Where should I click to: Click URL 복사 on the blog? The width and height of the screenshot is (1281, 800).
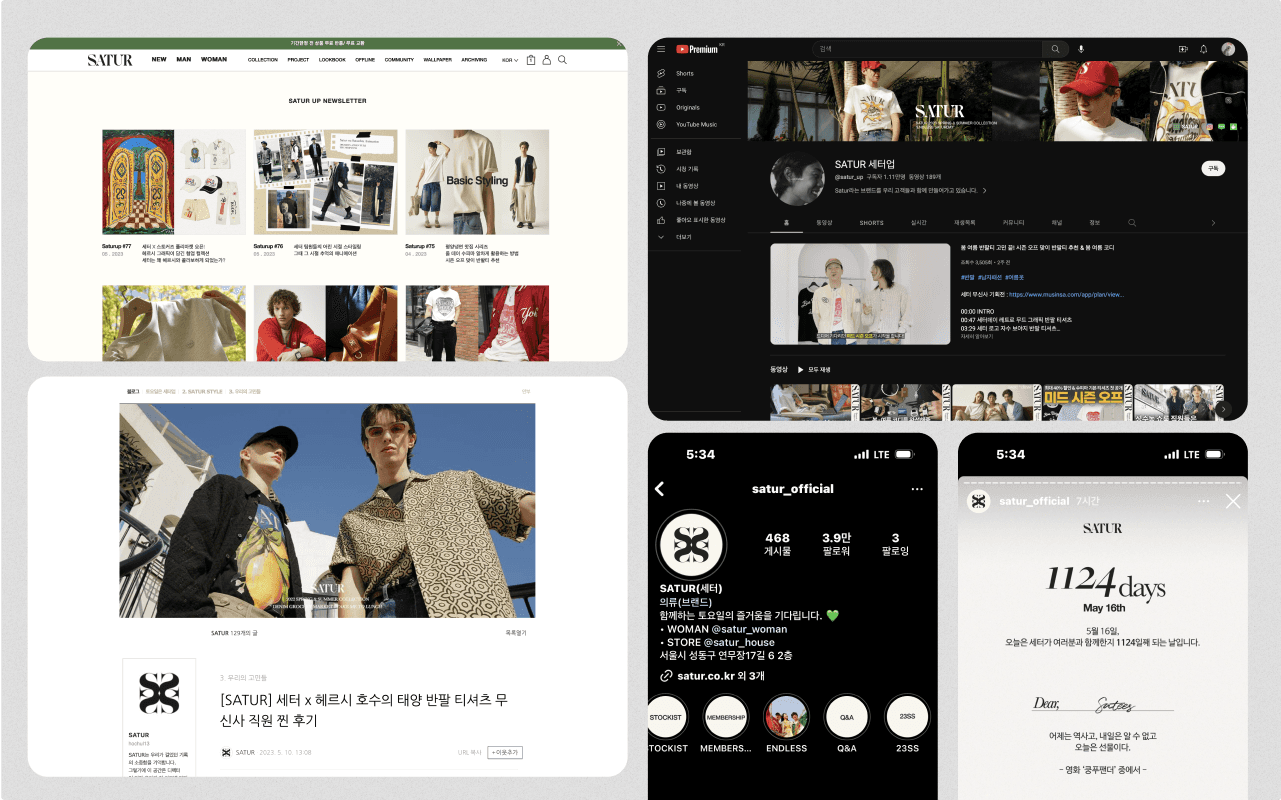point(470,753)
